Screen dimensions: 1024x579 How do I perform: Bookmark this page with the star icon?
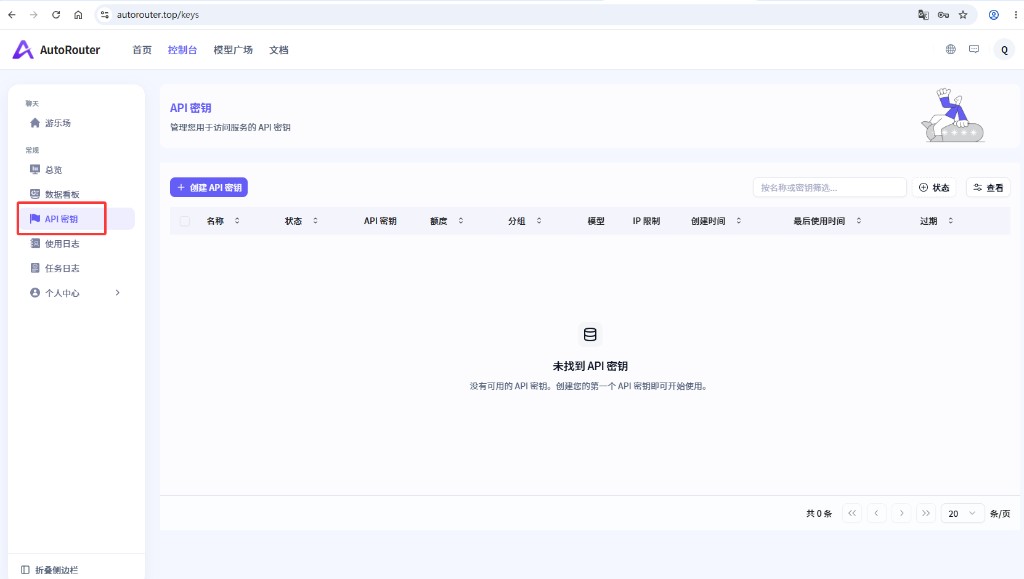tap(963, 14)
